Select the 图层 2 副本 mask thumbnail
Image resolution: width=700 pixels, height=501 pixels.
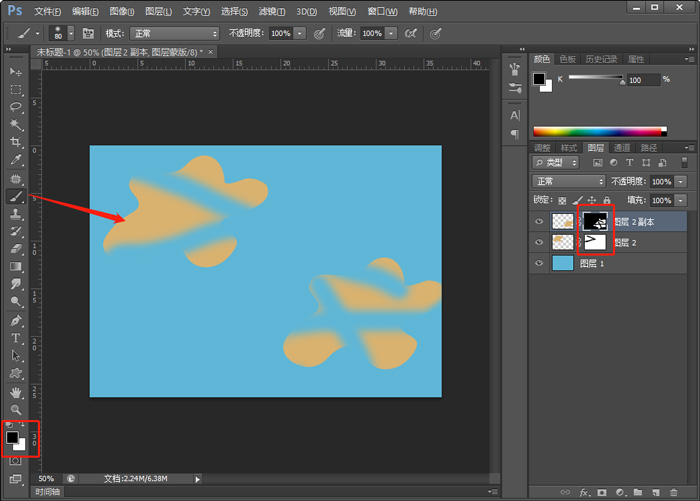pyautogui.click(x=596, y=221)
